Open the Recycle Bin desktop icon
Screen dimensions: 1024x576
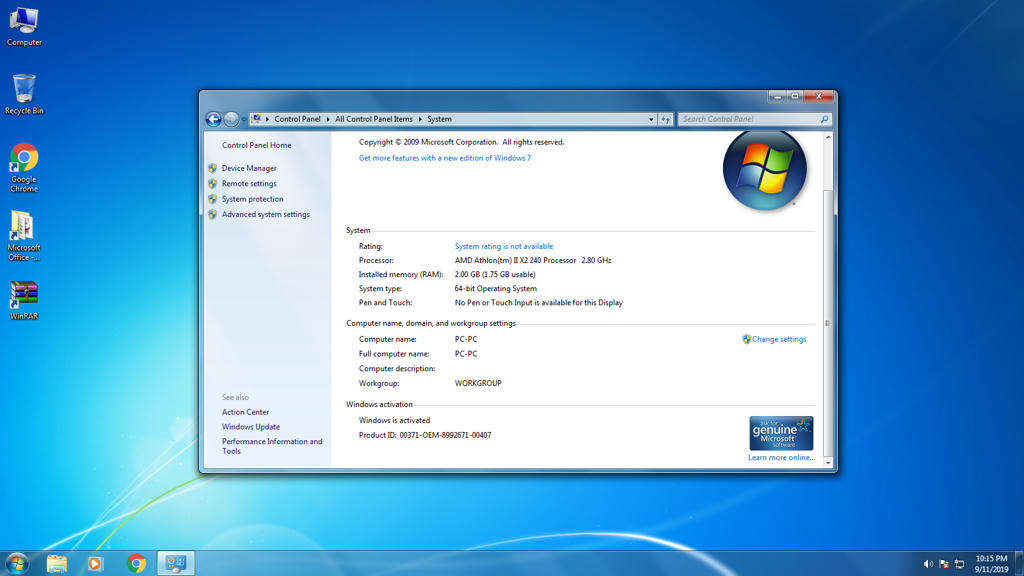[24, 94]
